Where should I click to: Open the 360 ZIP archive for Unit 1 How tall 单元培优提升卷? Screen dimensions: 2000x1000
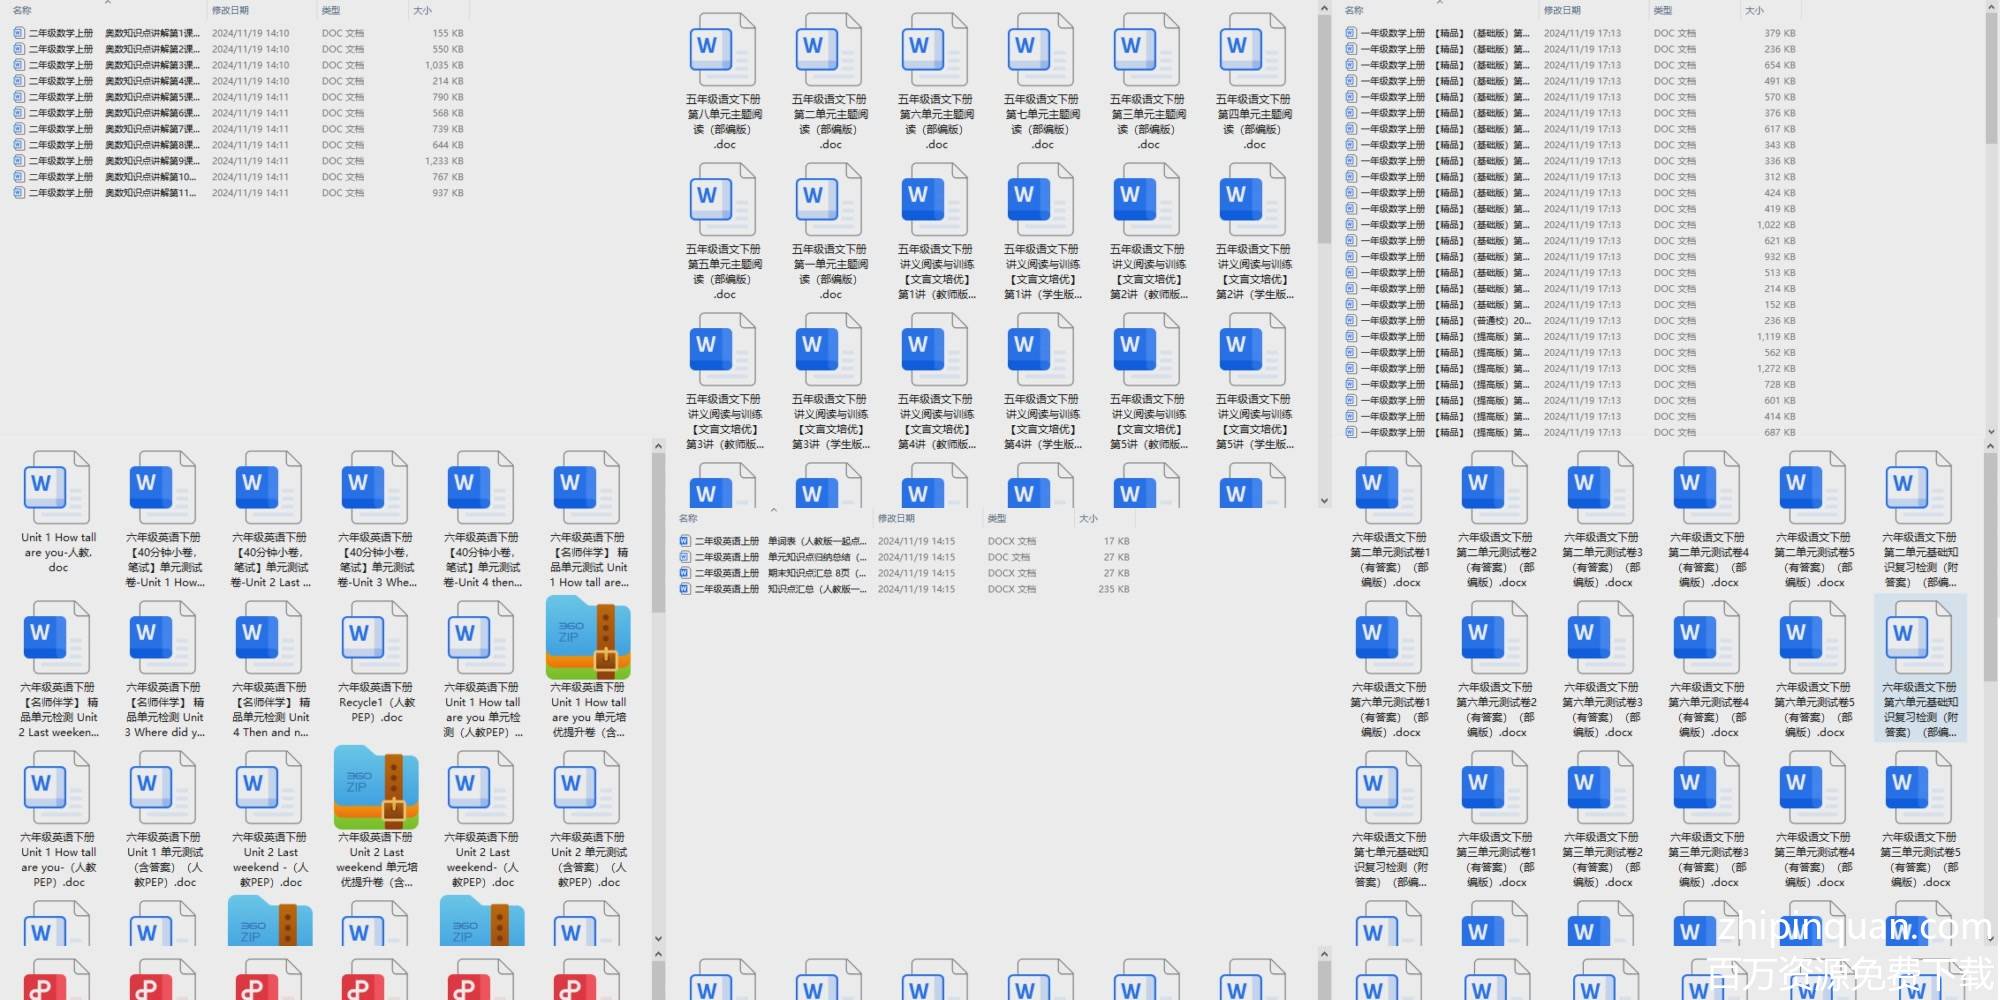pyautogui.click(x=588, y=639)
